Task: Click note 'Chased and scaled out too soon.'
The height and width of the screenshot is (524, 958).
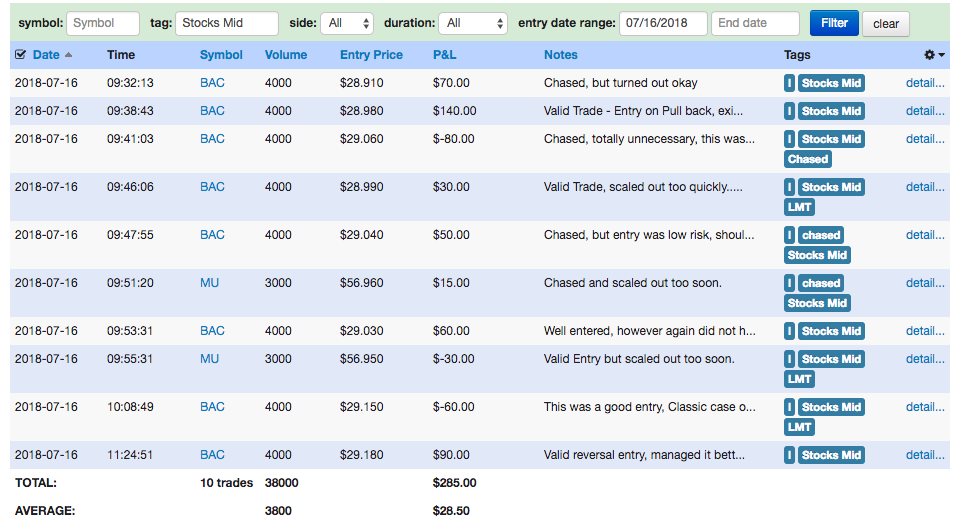Action: point(632,283)
